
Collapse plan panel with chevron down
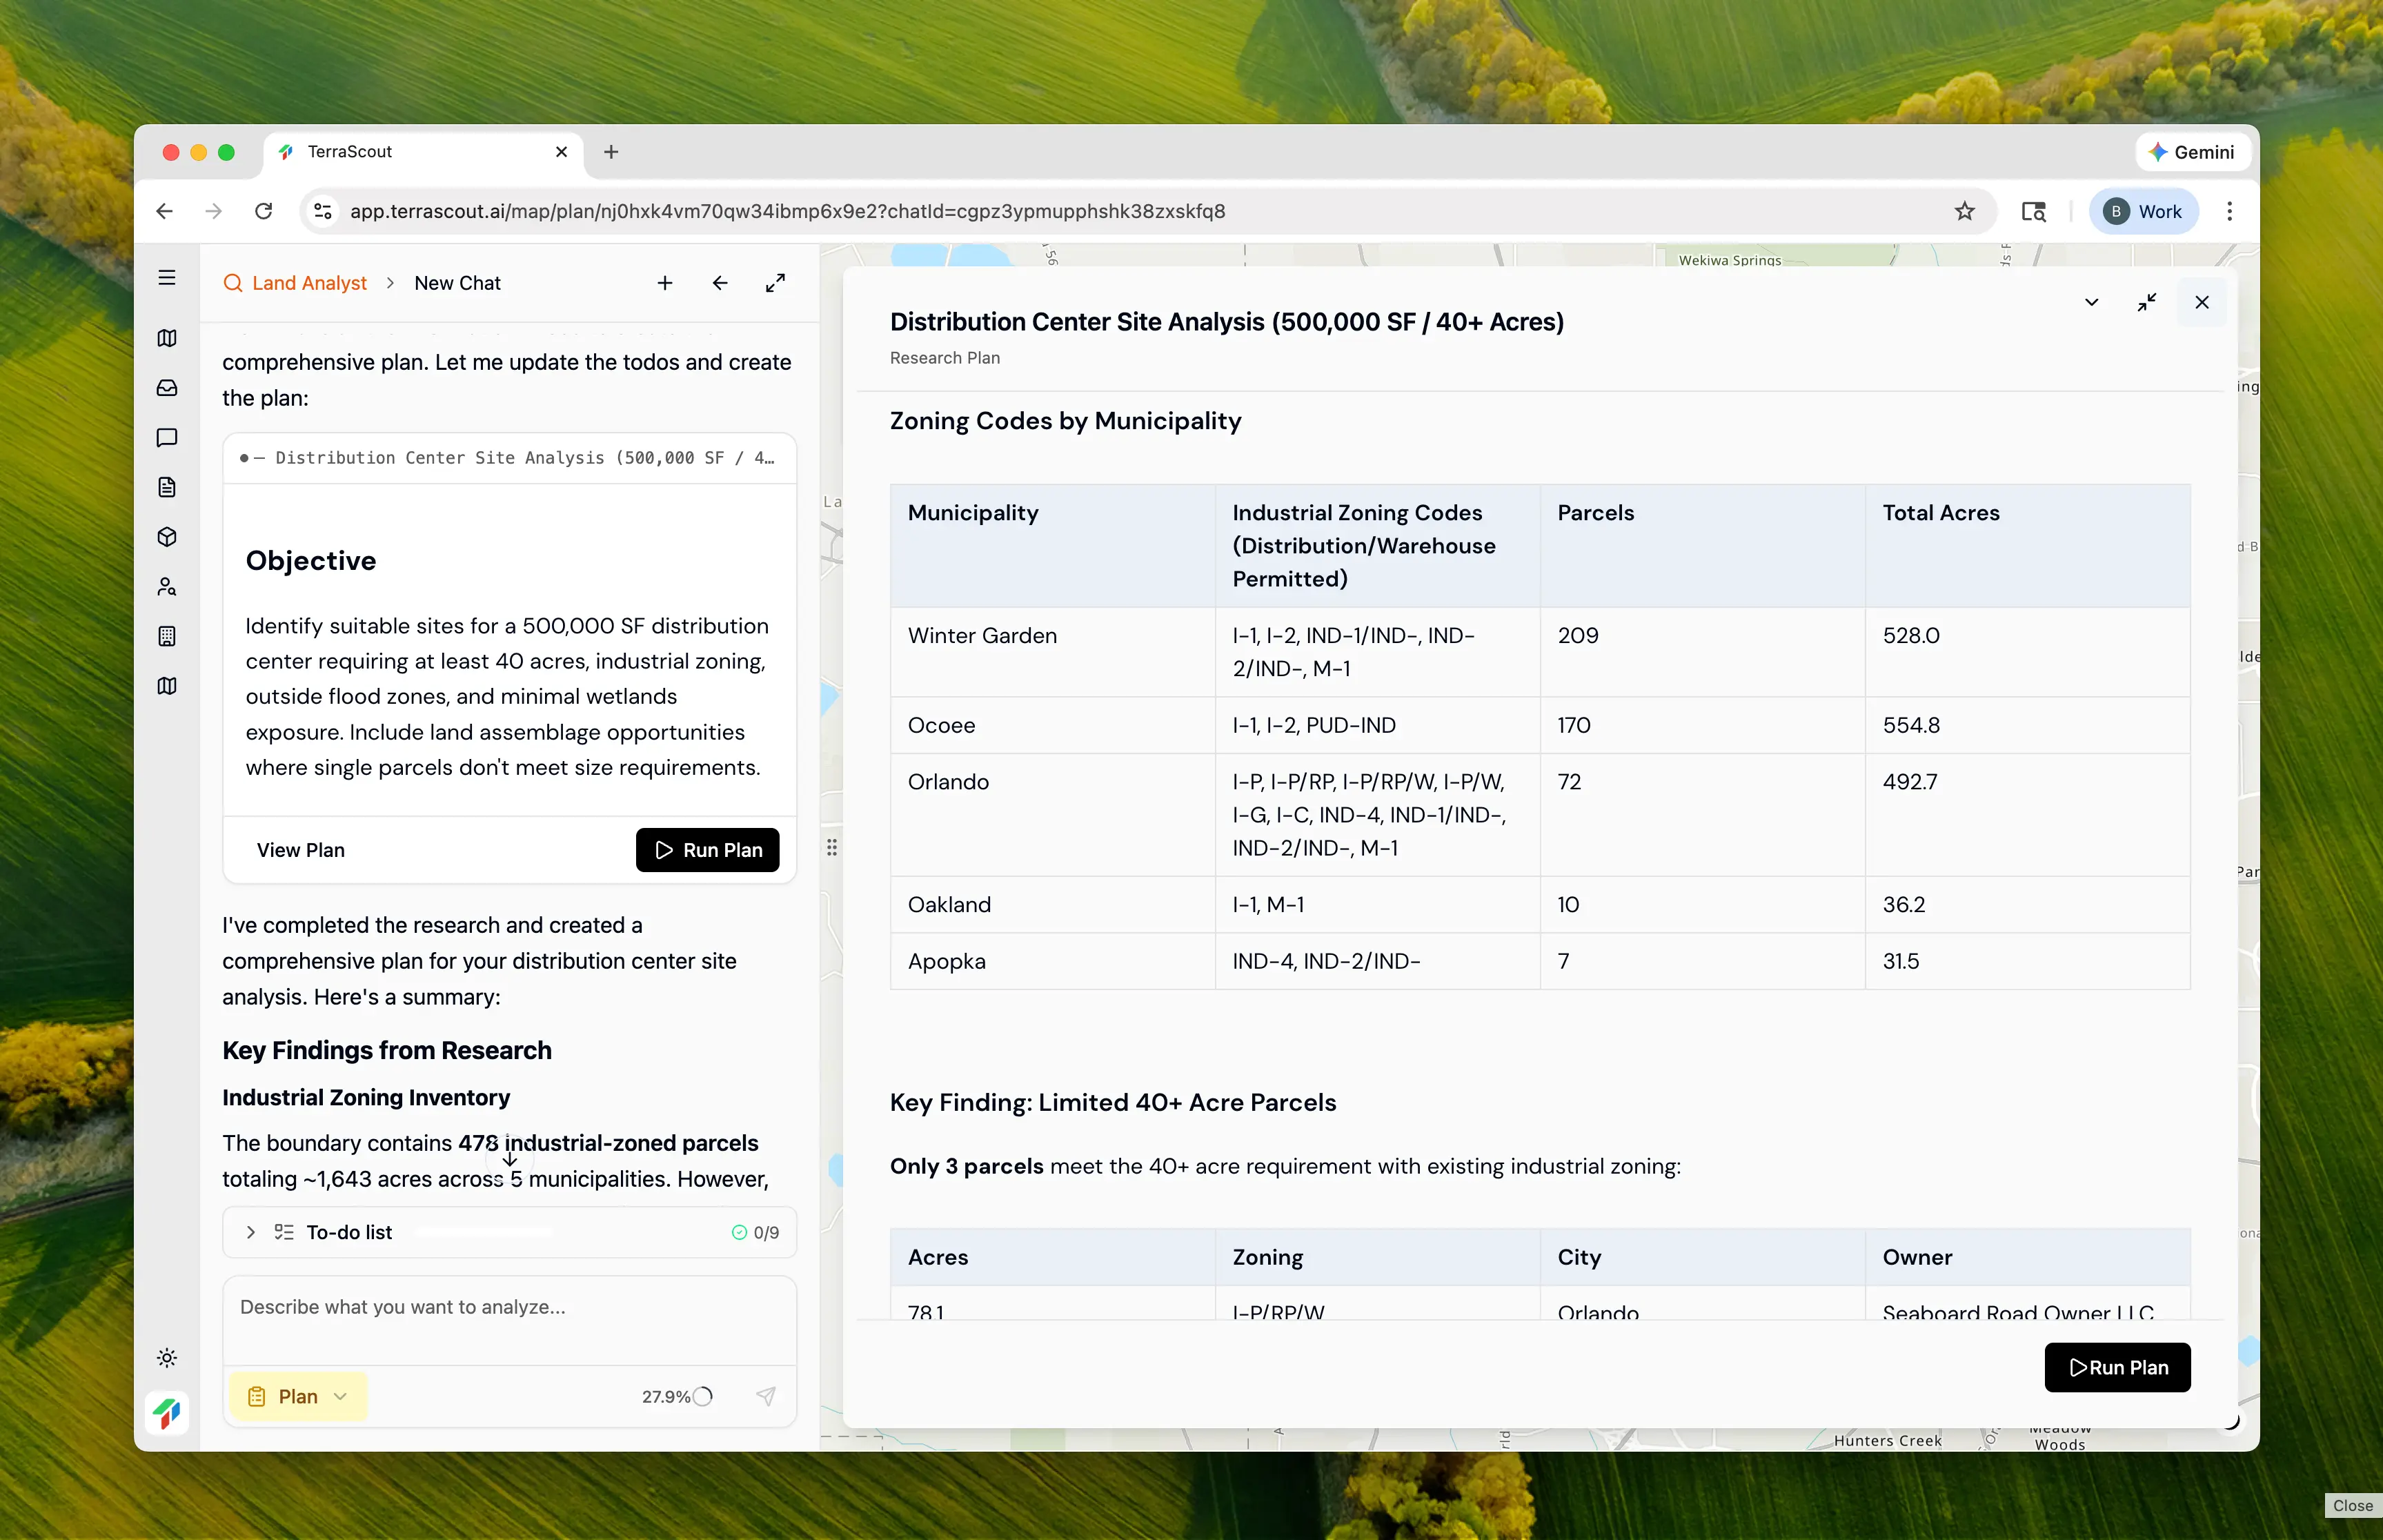coord(2091,302)
